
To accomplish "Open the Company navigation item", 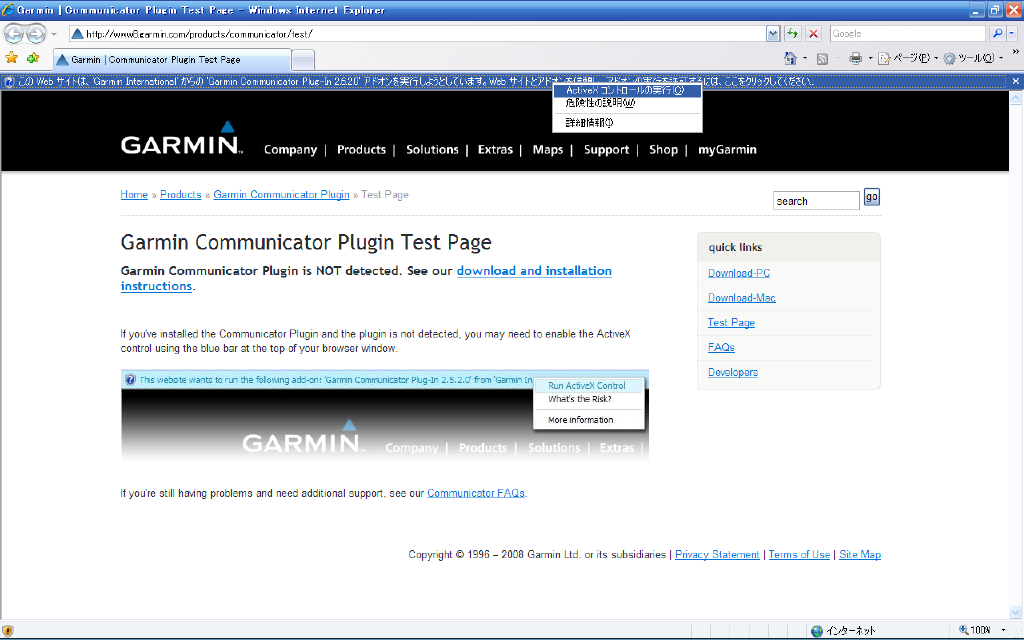I will (290, 150).
